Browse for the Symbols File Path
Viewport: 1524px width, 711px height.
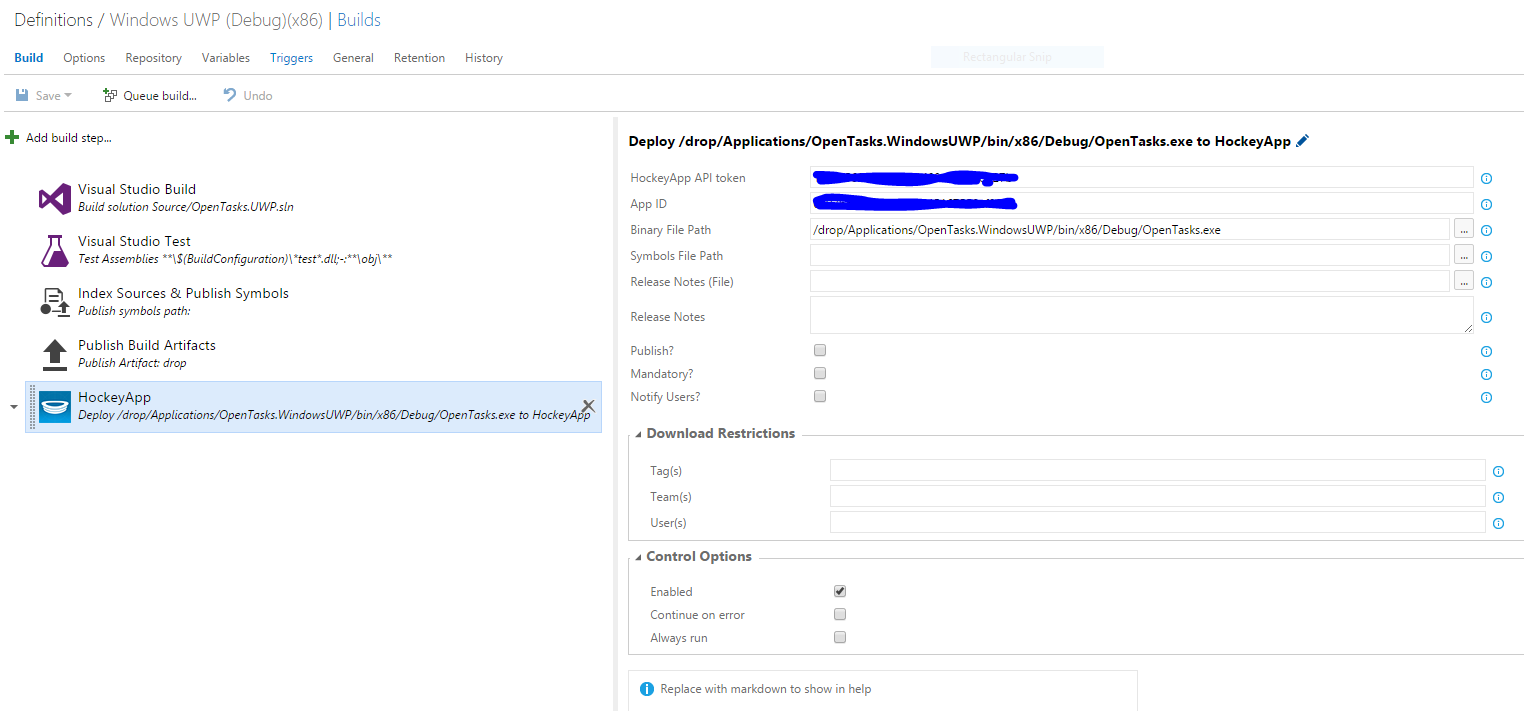[1464, 256]
